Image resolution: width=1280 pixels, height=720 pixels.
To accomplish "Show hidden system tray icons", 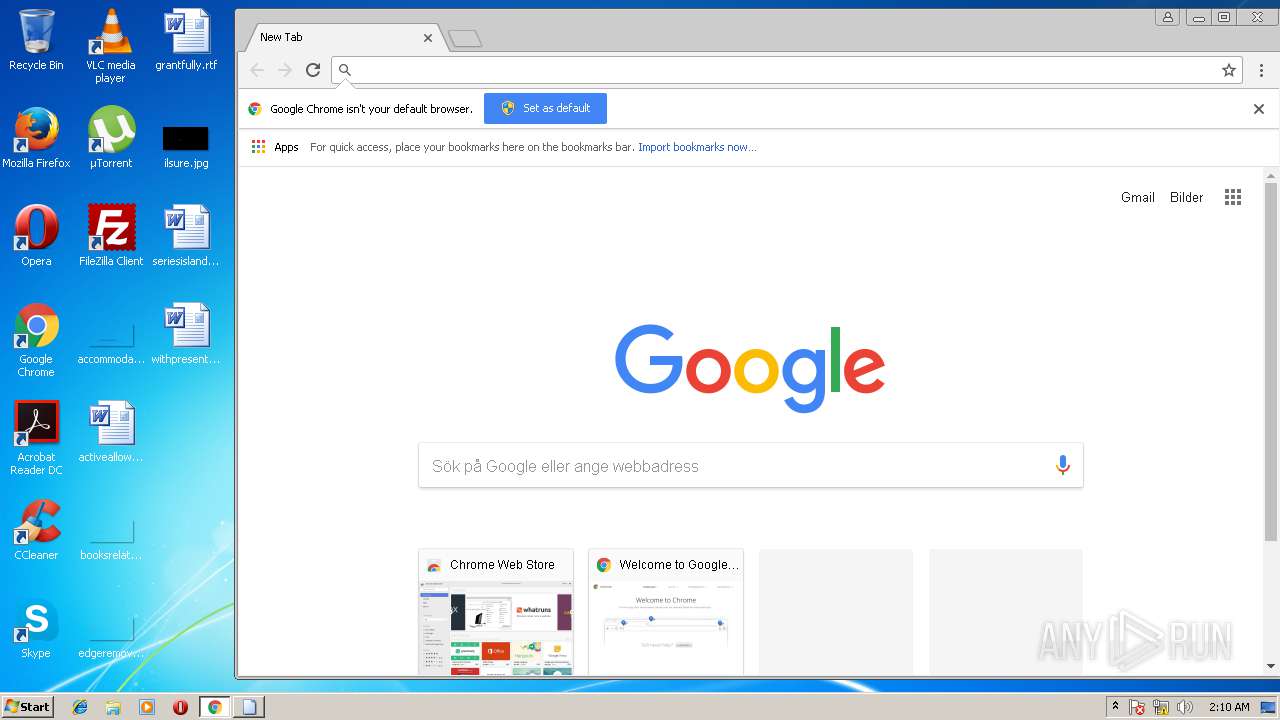I will pyautogui.click(x=1115, y=706).
